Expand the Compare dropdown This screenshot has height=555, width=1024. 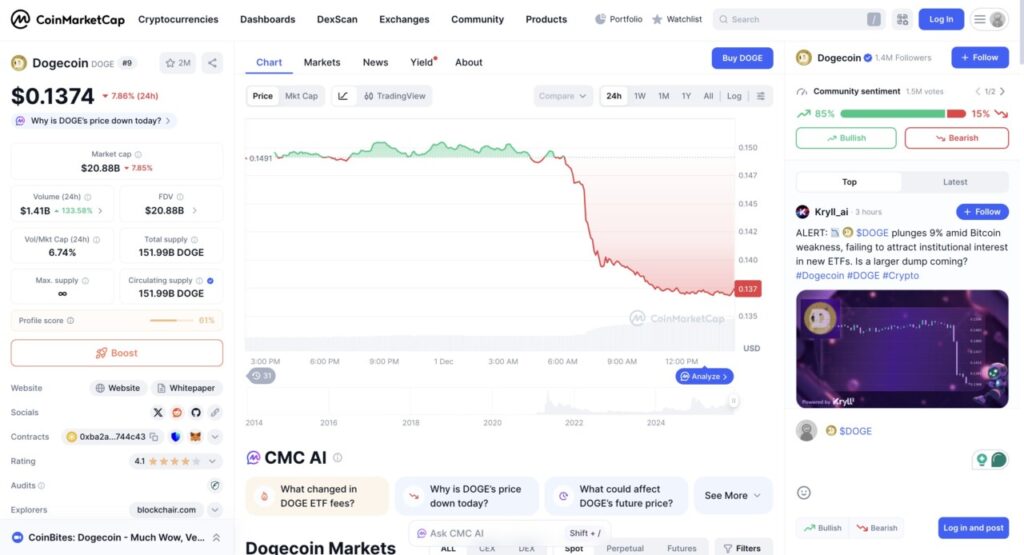click(x=563, y=96)
